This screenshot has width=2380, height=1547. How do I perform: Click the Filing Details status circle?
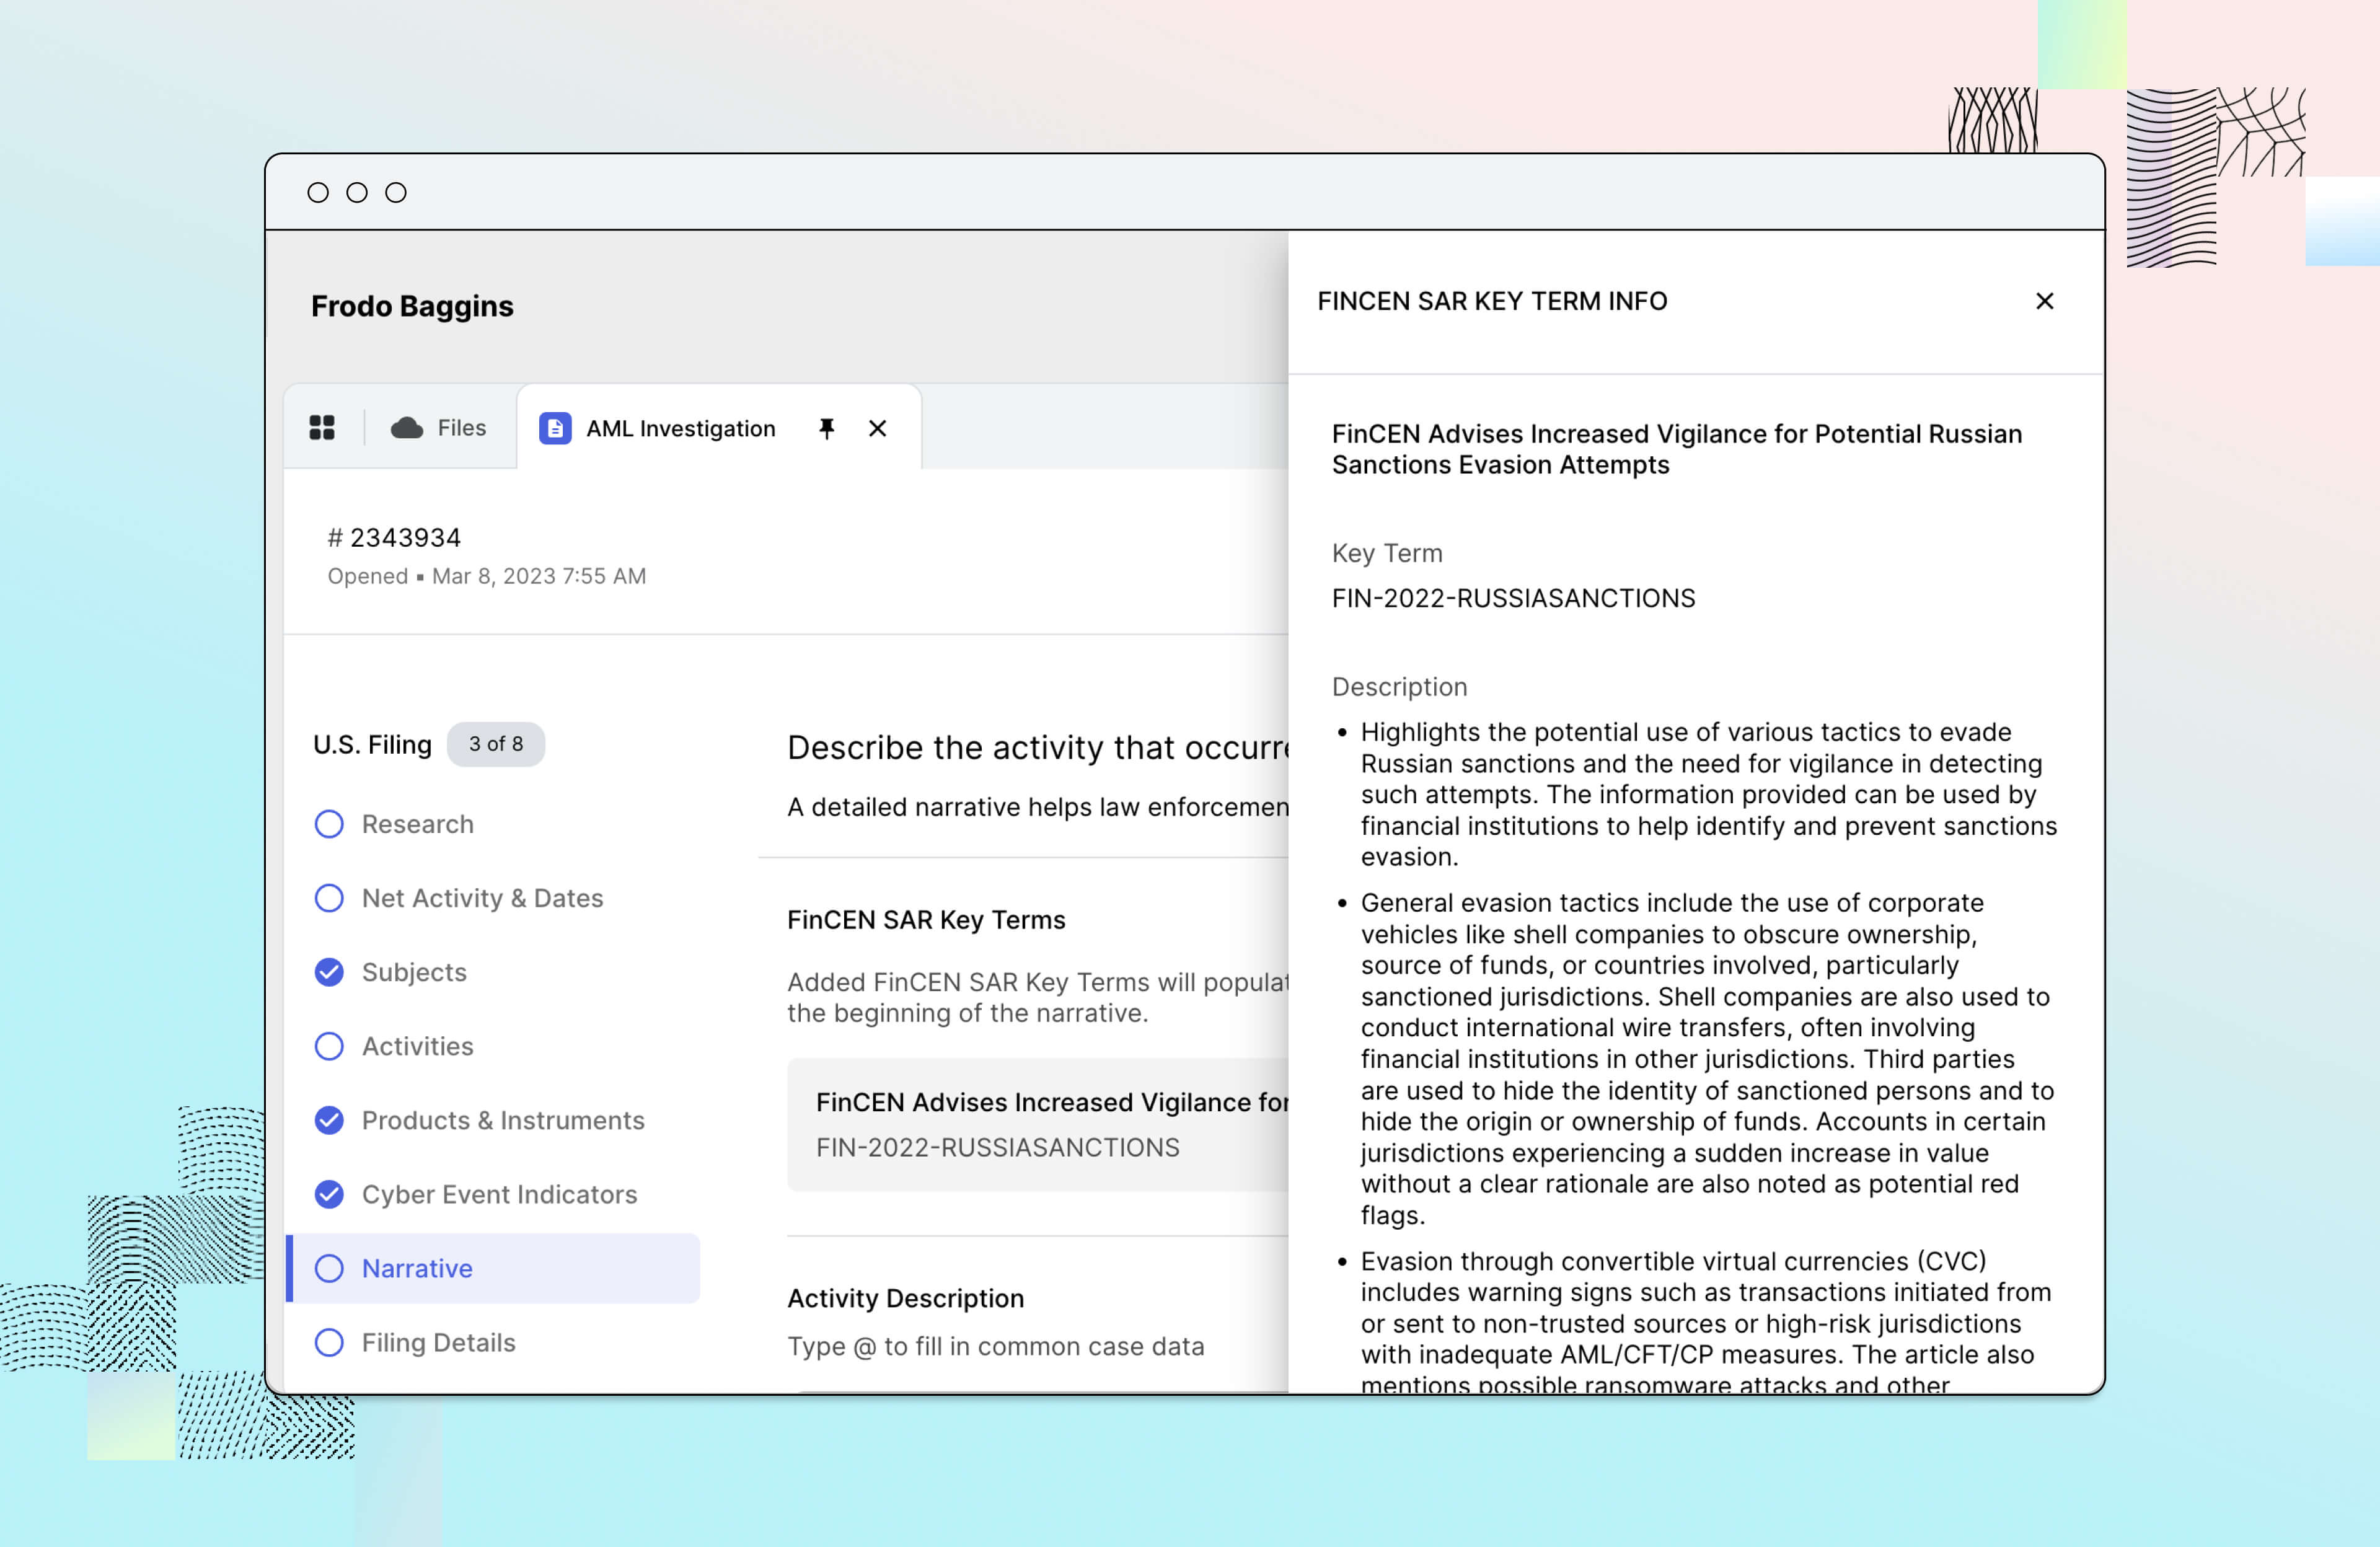[329, 1342]
